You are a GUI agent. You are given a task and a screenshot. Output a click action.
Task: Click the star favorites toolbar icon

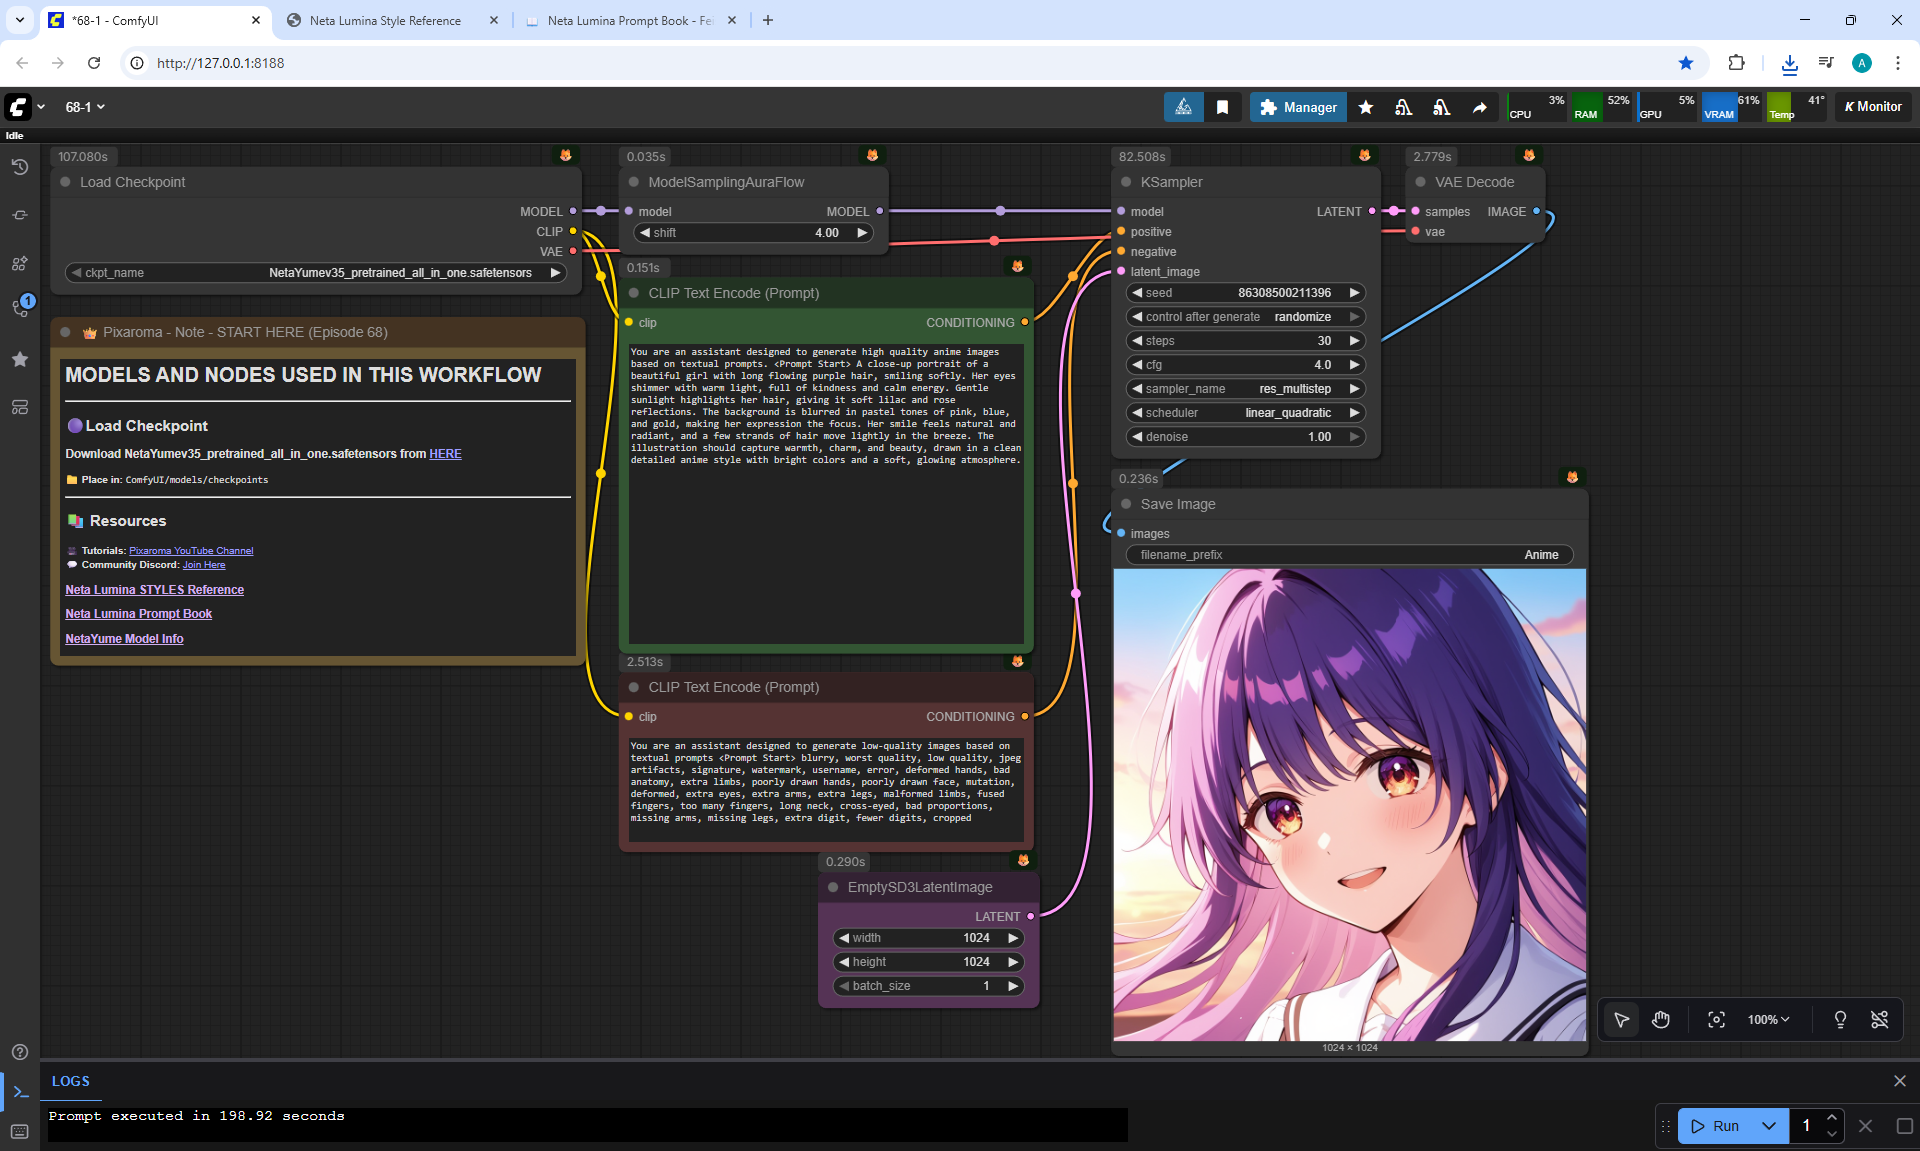coord(1366,107)
